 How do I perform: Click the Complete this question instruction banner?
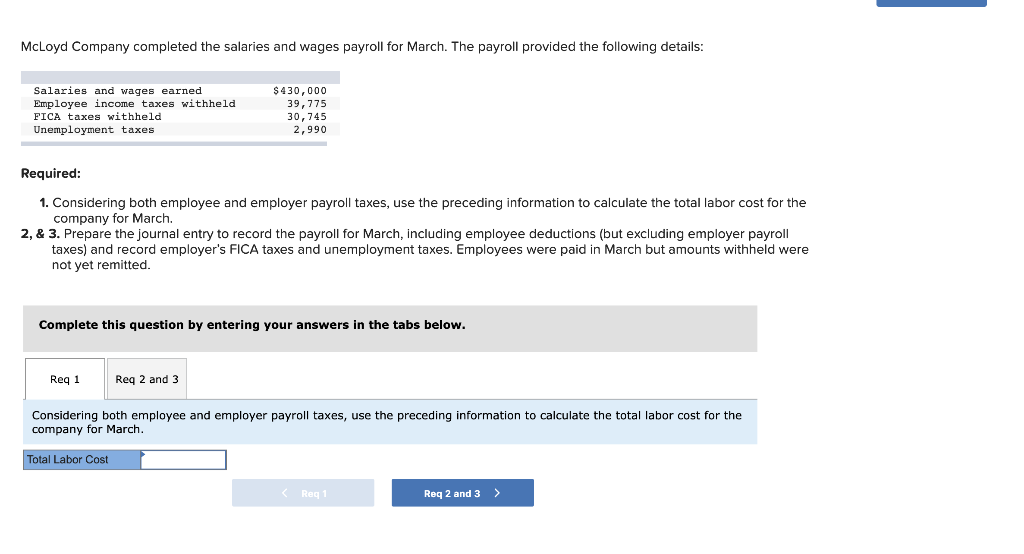[x=390, y=329]
